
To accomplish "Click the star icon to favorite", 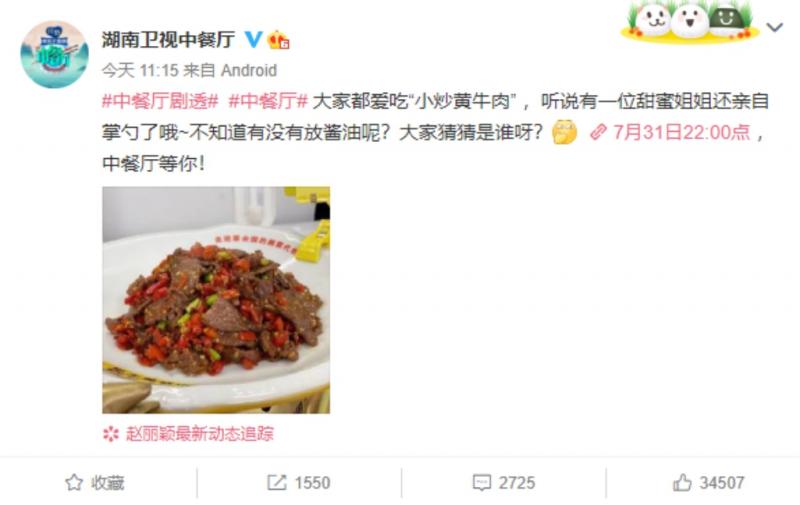I will pos(74,482).
